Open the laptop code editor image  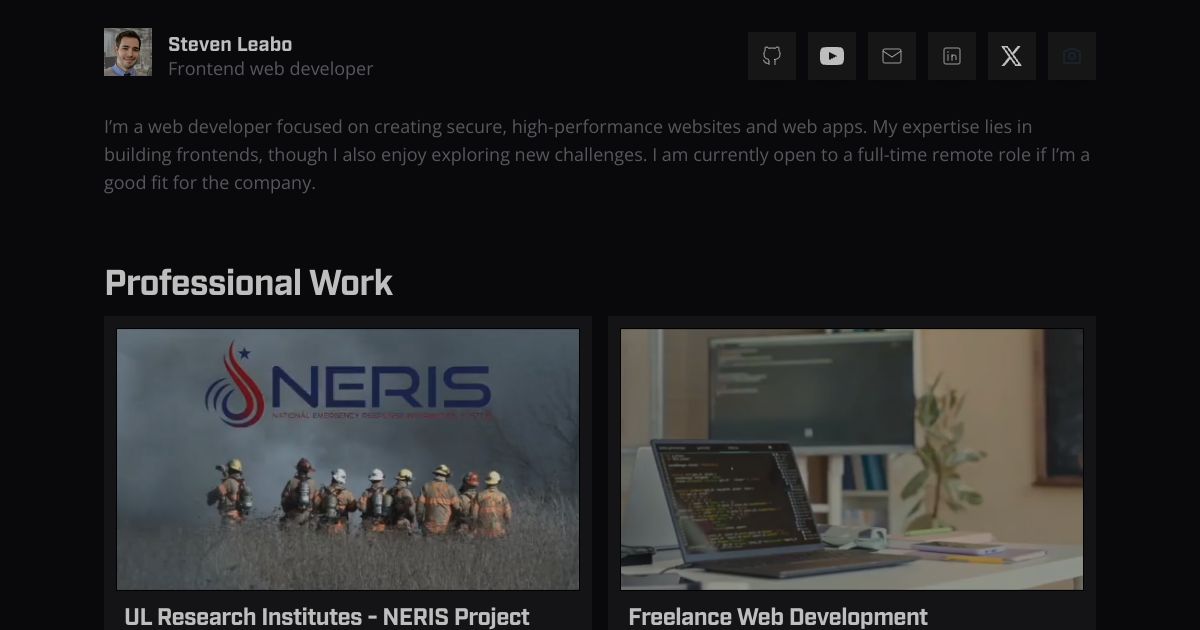(x=852, y=459)
